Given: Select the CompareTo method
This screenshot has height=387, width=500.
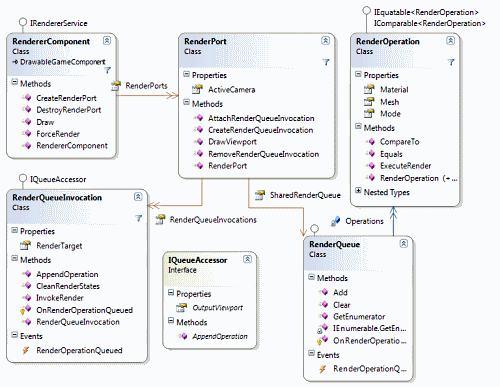Looking at the screenshot, I should click(x=399, y=142).
